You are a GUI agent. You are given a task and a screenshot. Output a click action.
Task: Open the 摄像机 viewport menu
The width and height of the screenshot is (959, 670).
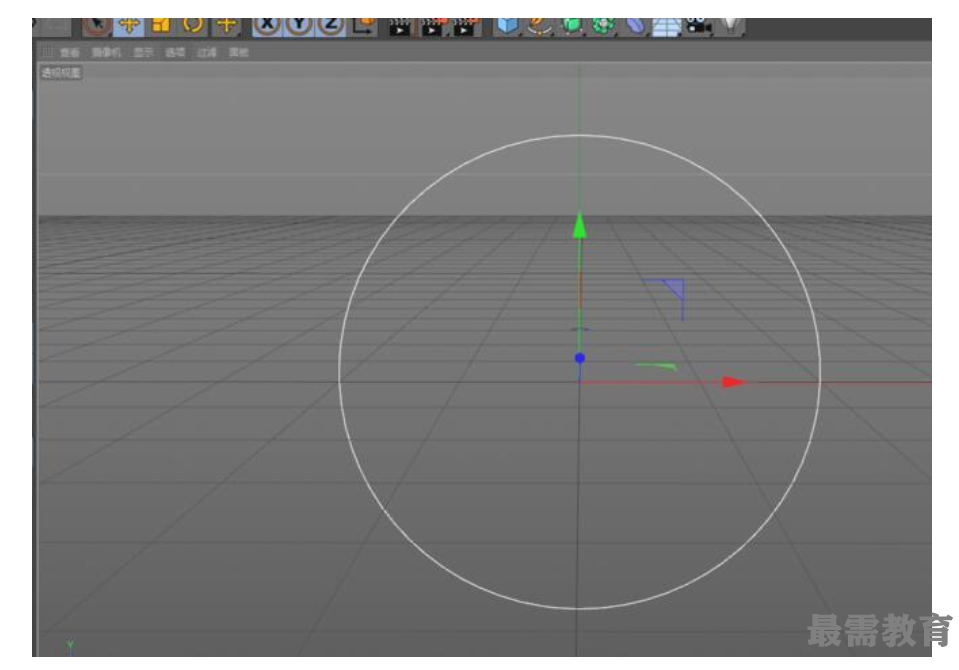click(106, 53)
